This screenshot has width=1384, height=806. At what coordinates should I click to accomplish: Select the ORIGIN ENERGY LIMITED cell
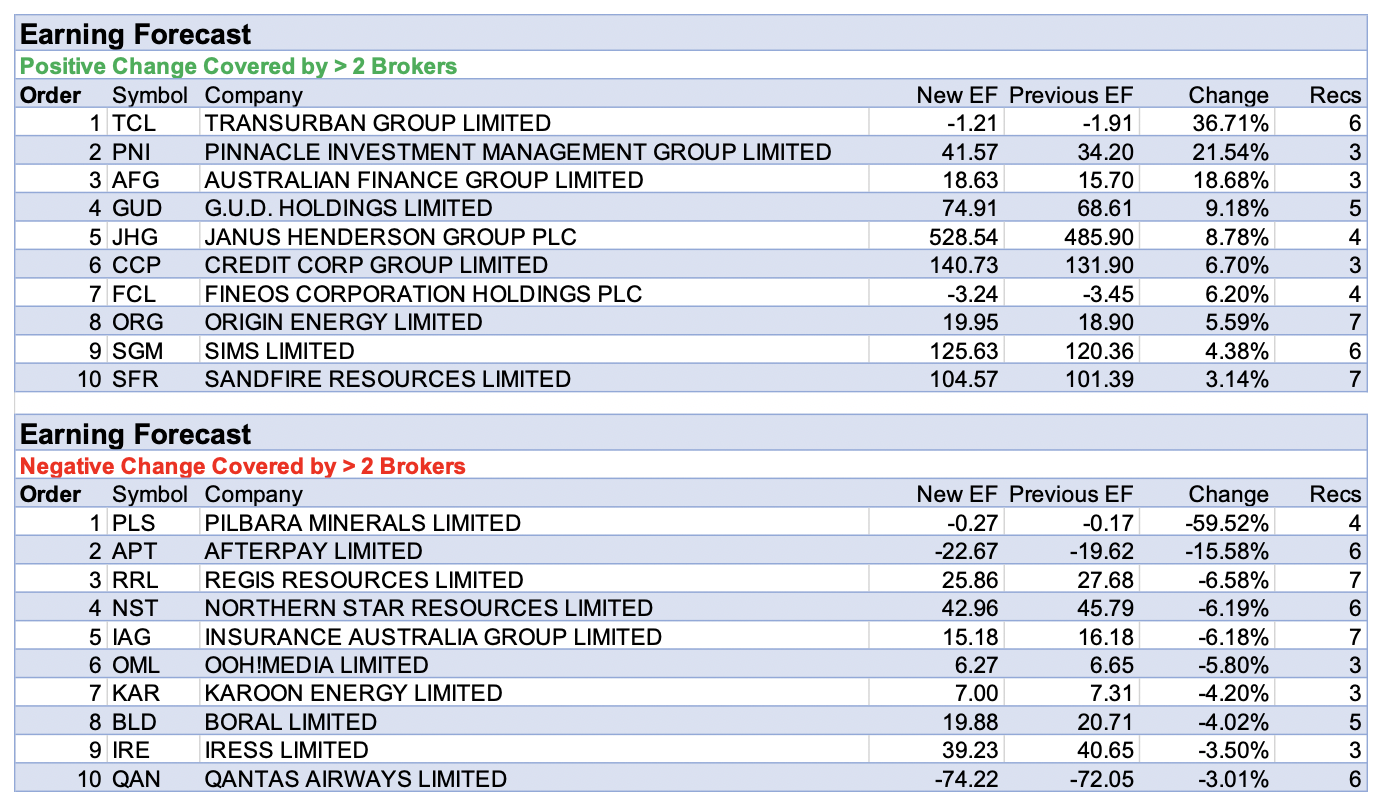pos(343,322)
